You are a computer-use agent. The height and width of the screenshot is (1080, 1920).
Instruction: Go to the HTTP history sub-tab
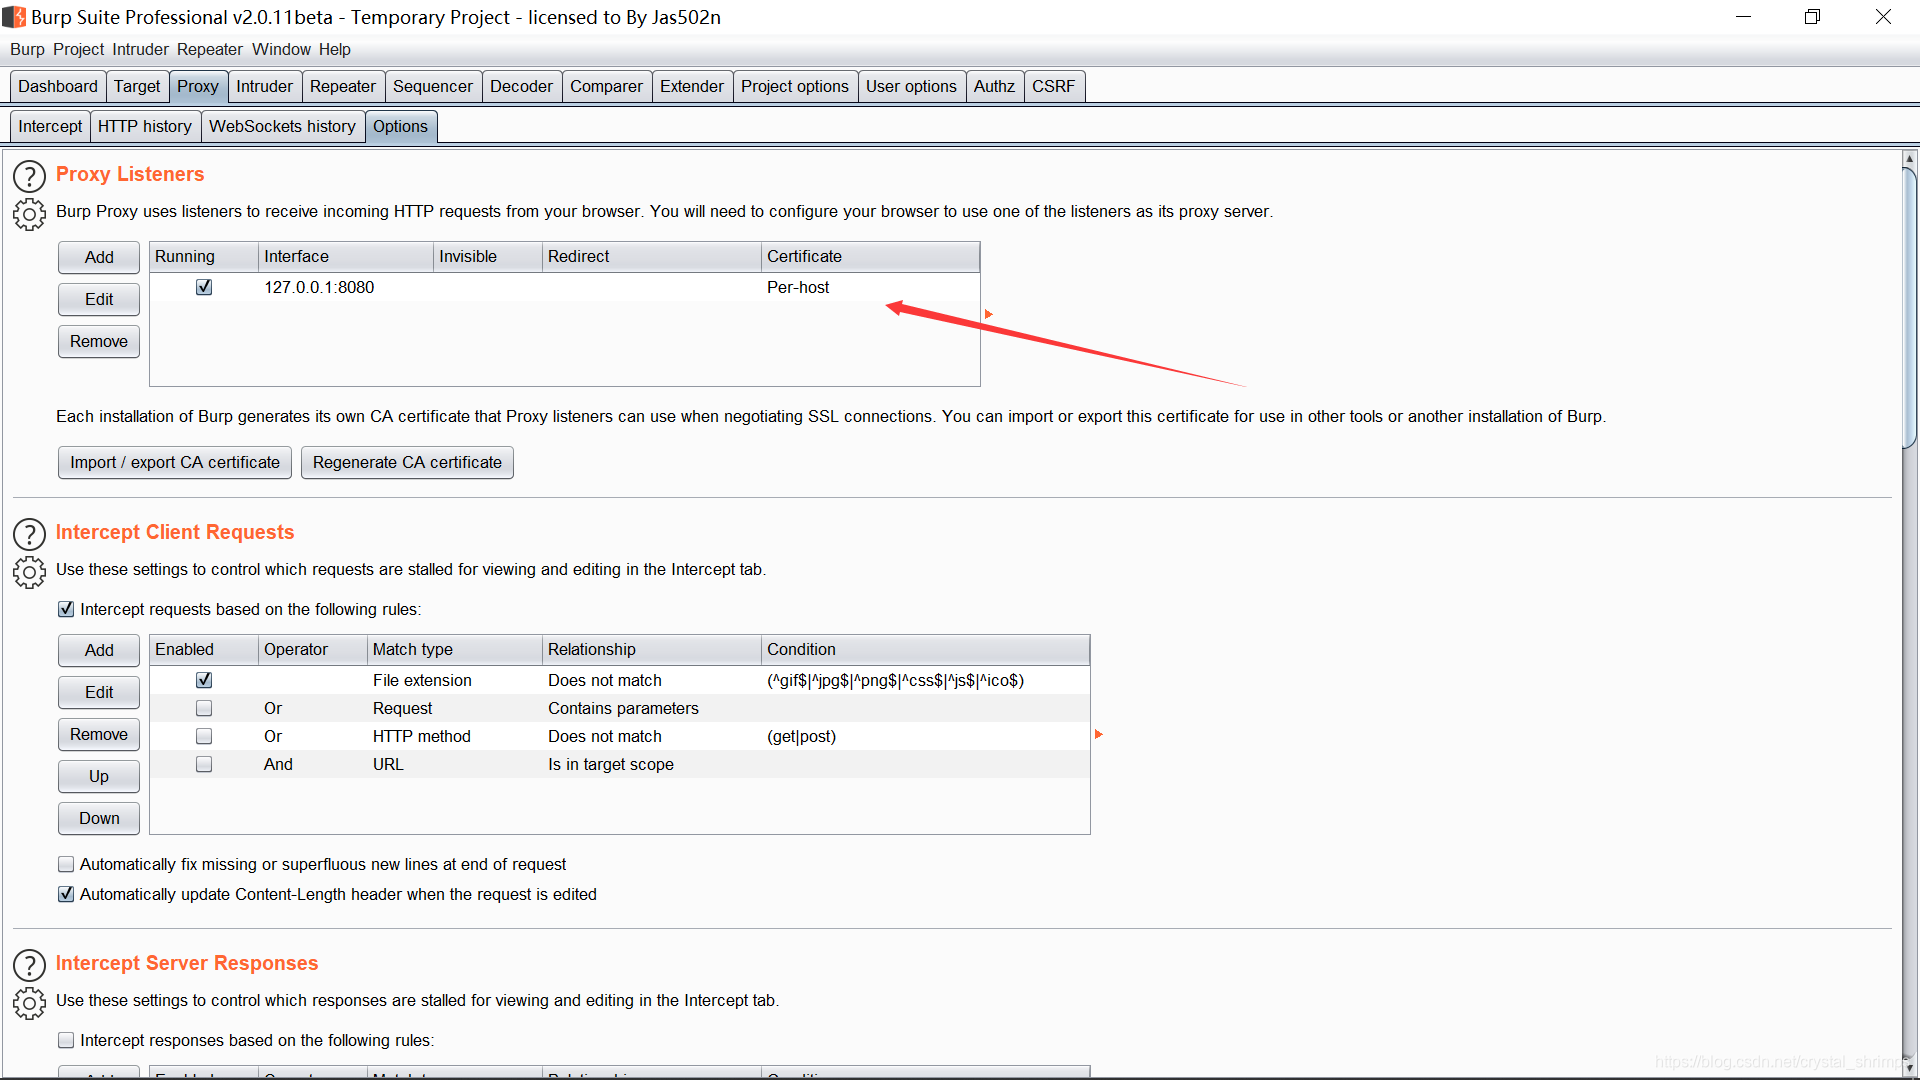click(145, 126)
